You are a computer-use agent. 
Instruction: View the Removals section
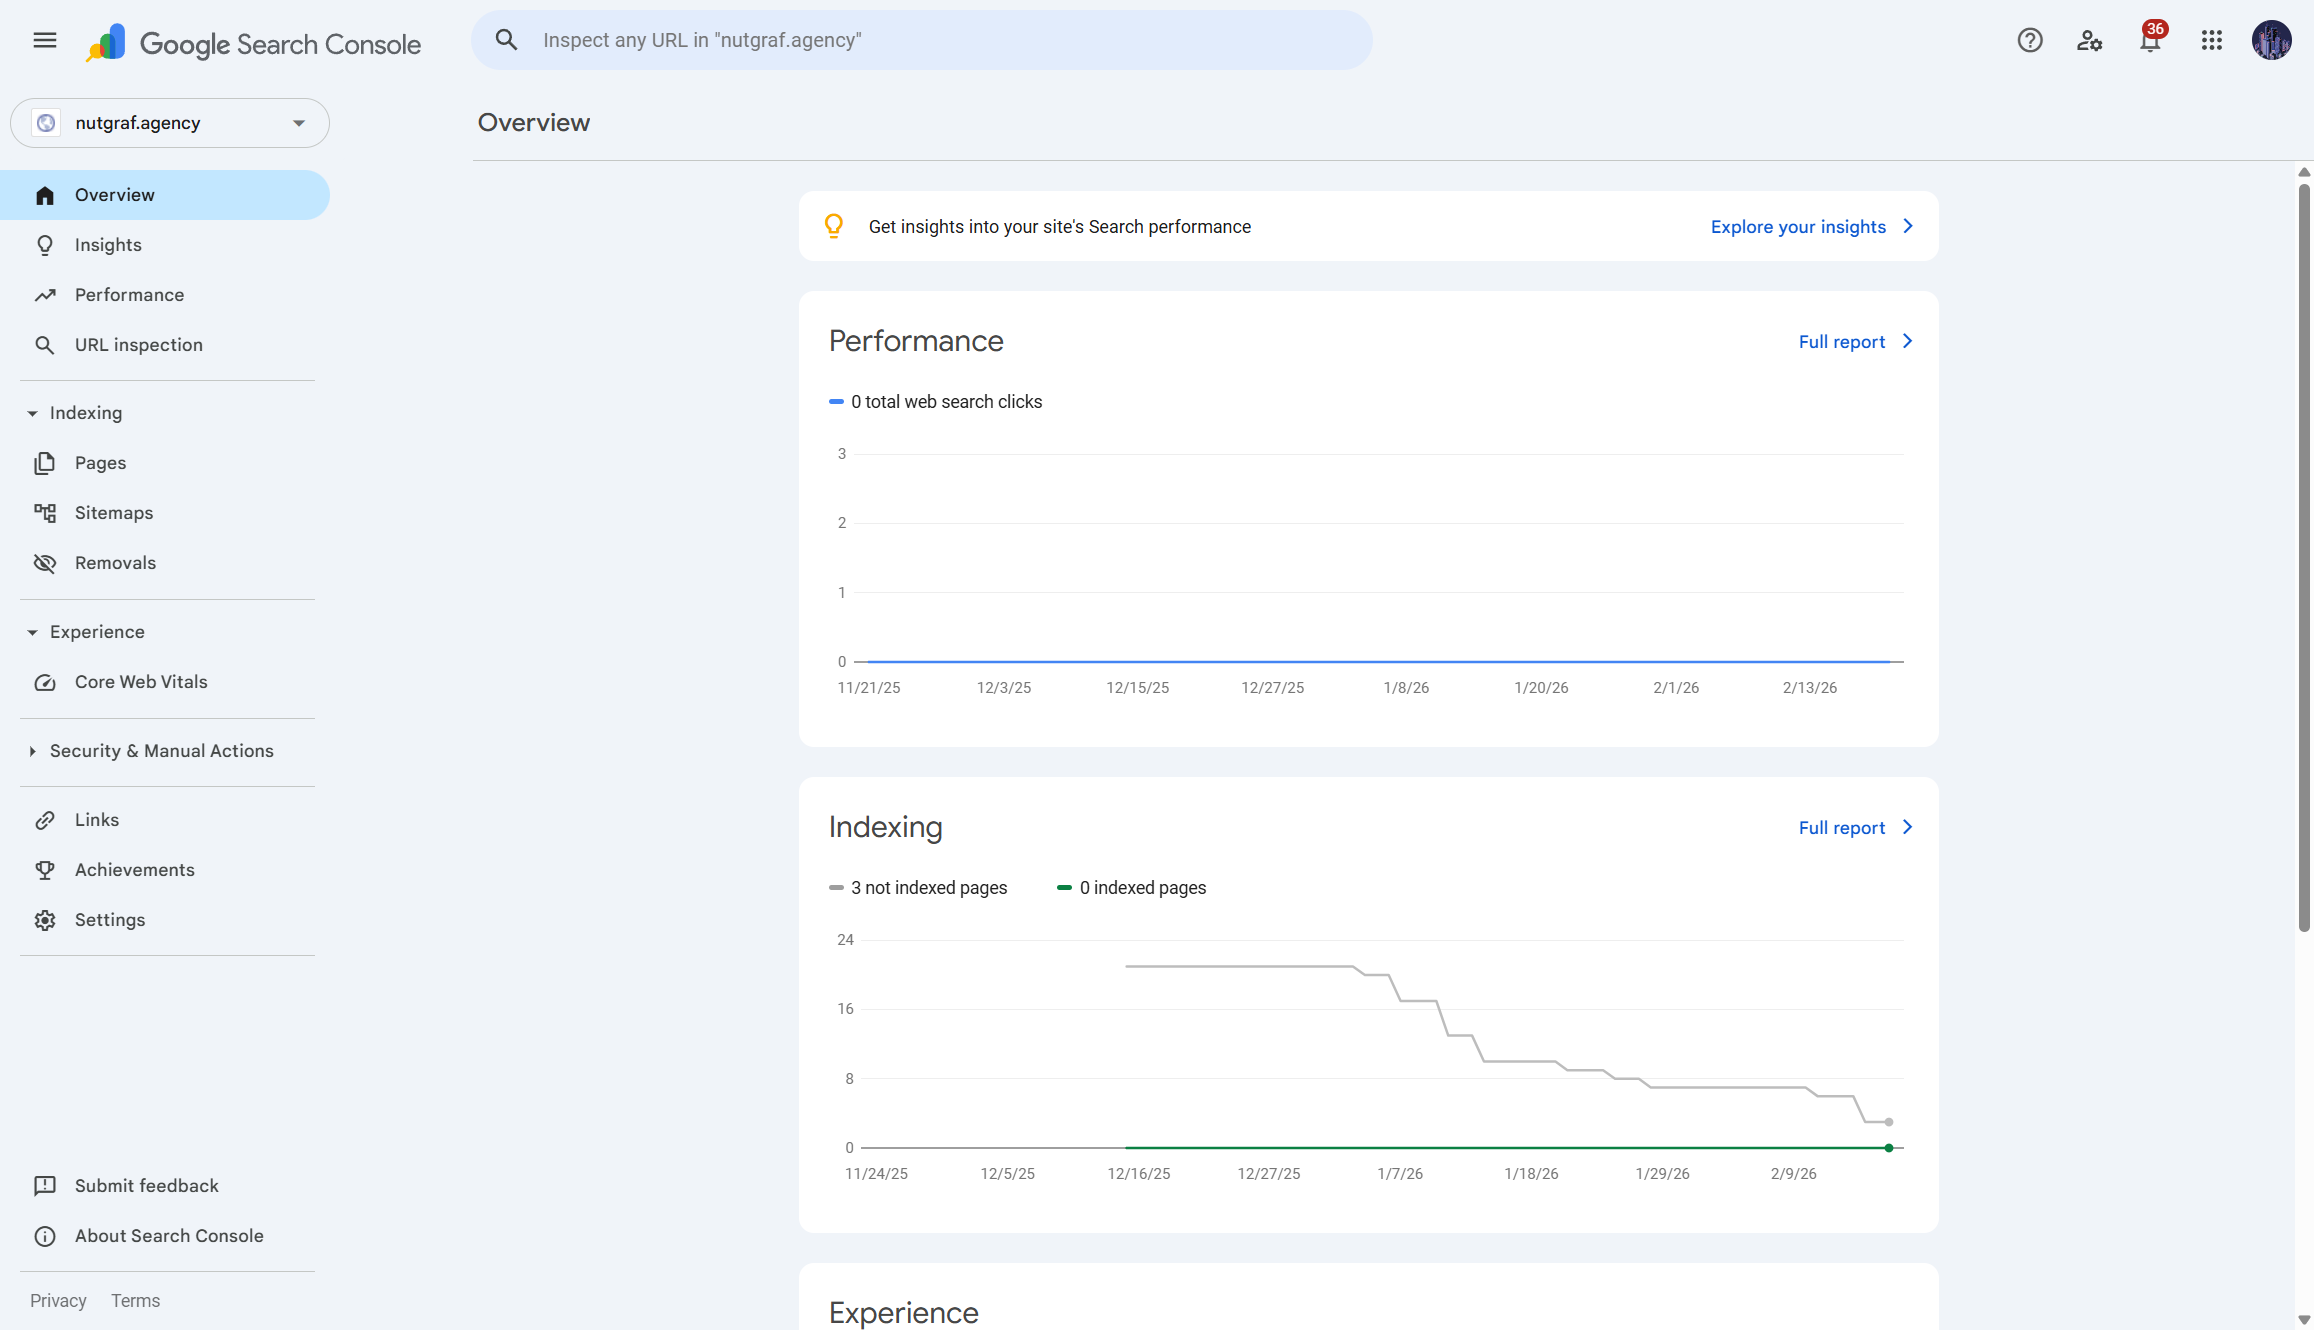[x=115, y=562]
